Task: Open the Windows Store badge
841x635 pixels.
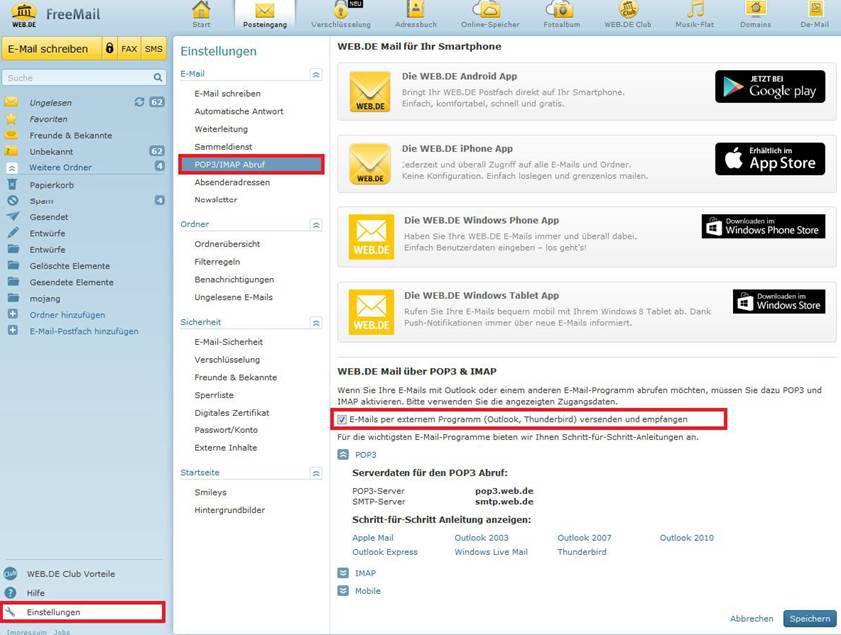Action: pos(779,301)
